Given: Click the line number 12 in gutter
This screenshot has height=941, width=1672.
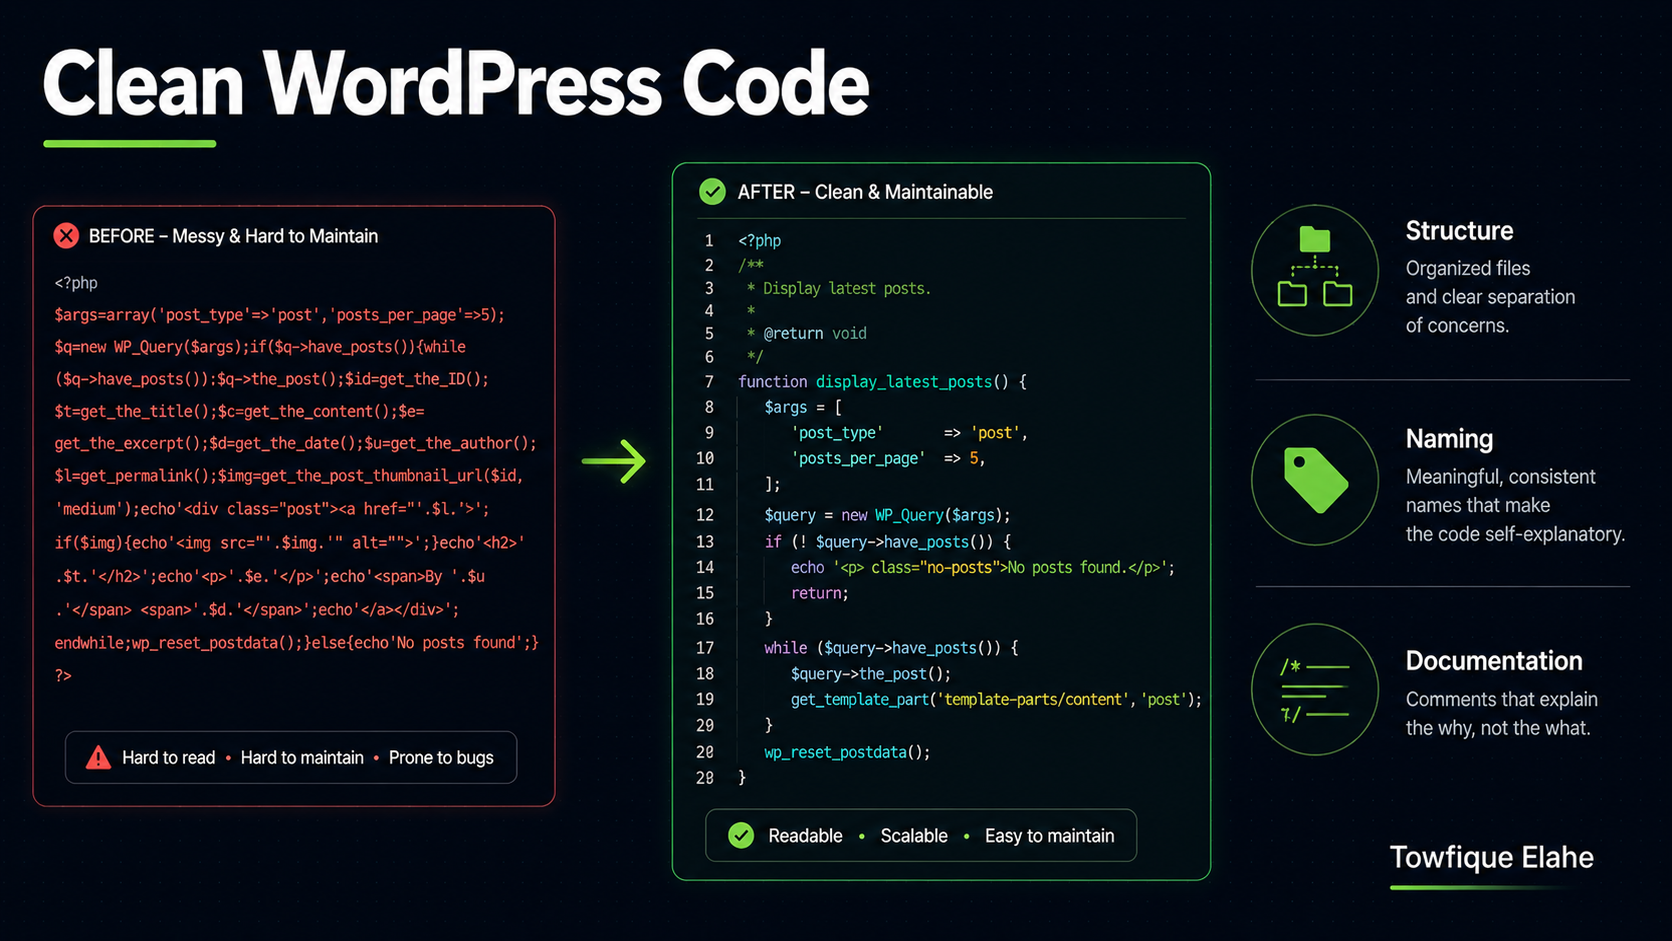Looking at the screenshot, I should [x=705, y=515].
